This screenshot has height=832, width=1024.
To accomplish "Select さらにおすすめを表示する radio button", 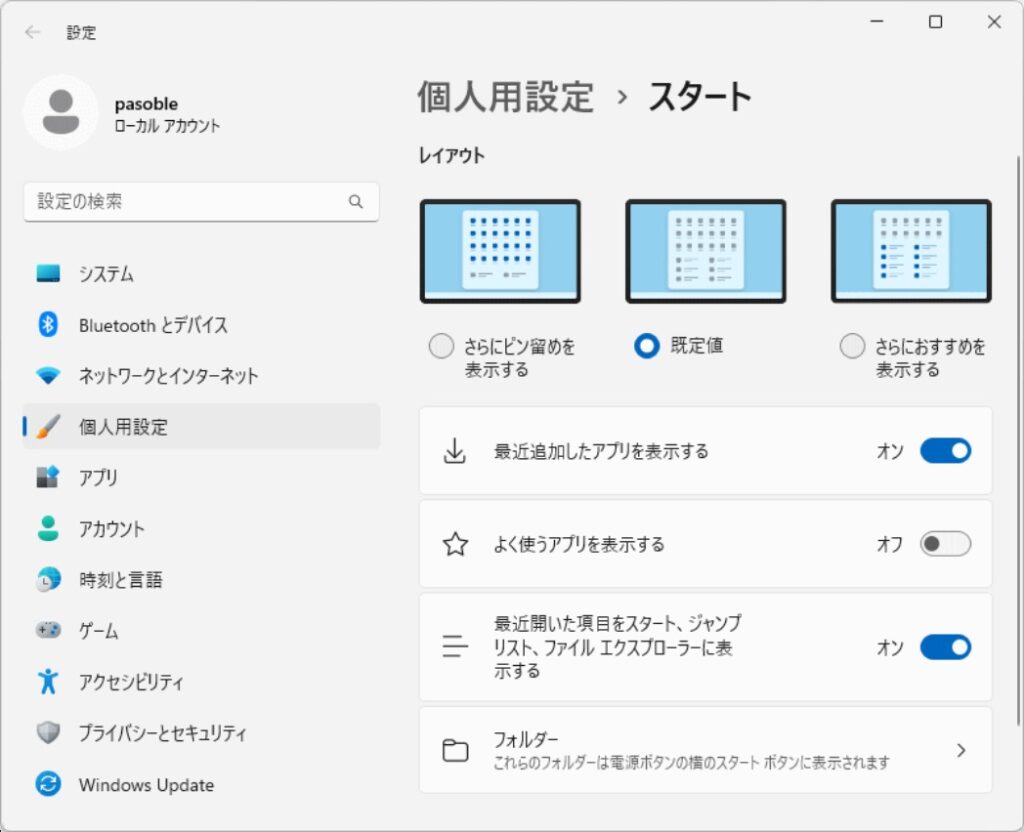I will click(852, 346).
